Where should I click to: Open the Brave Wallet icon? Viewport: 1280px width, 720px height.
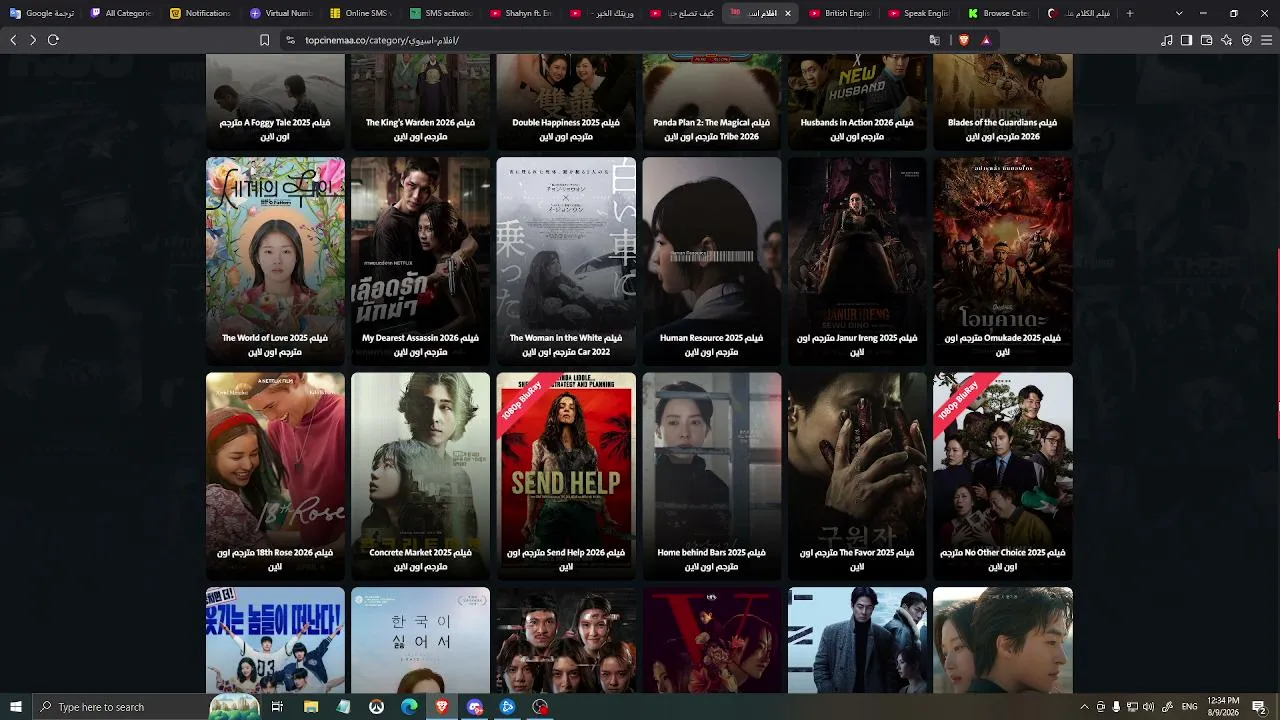point(1207,40)
